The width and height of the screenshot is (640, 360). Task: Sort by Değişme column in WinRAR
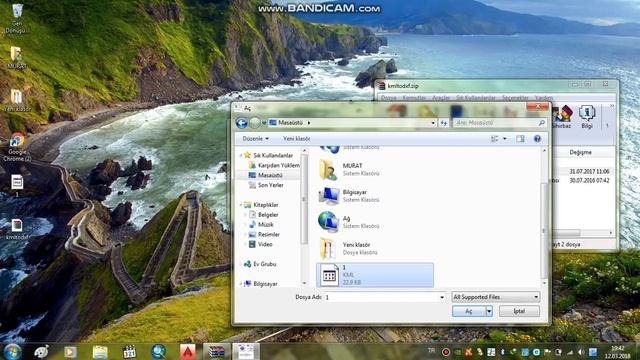pyautogui.click(x=580, y=152)
